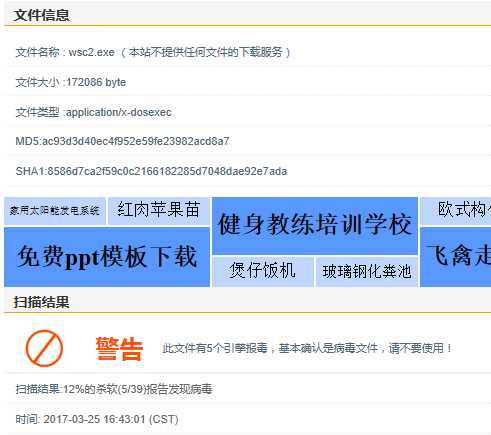491x435 pixels.
Task: Select the MD5 hash value line
Action: [x=122, y=141]
